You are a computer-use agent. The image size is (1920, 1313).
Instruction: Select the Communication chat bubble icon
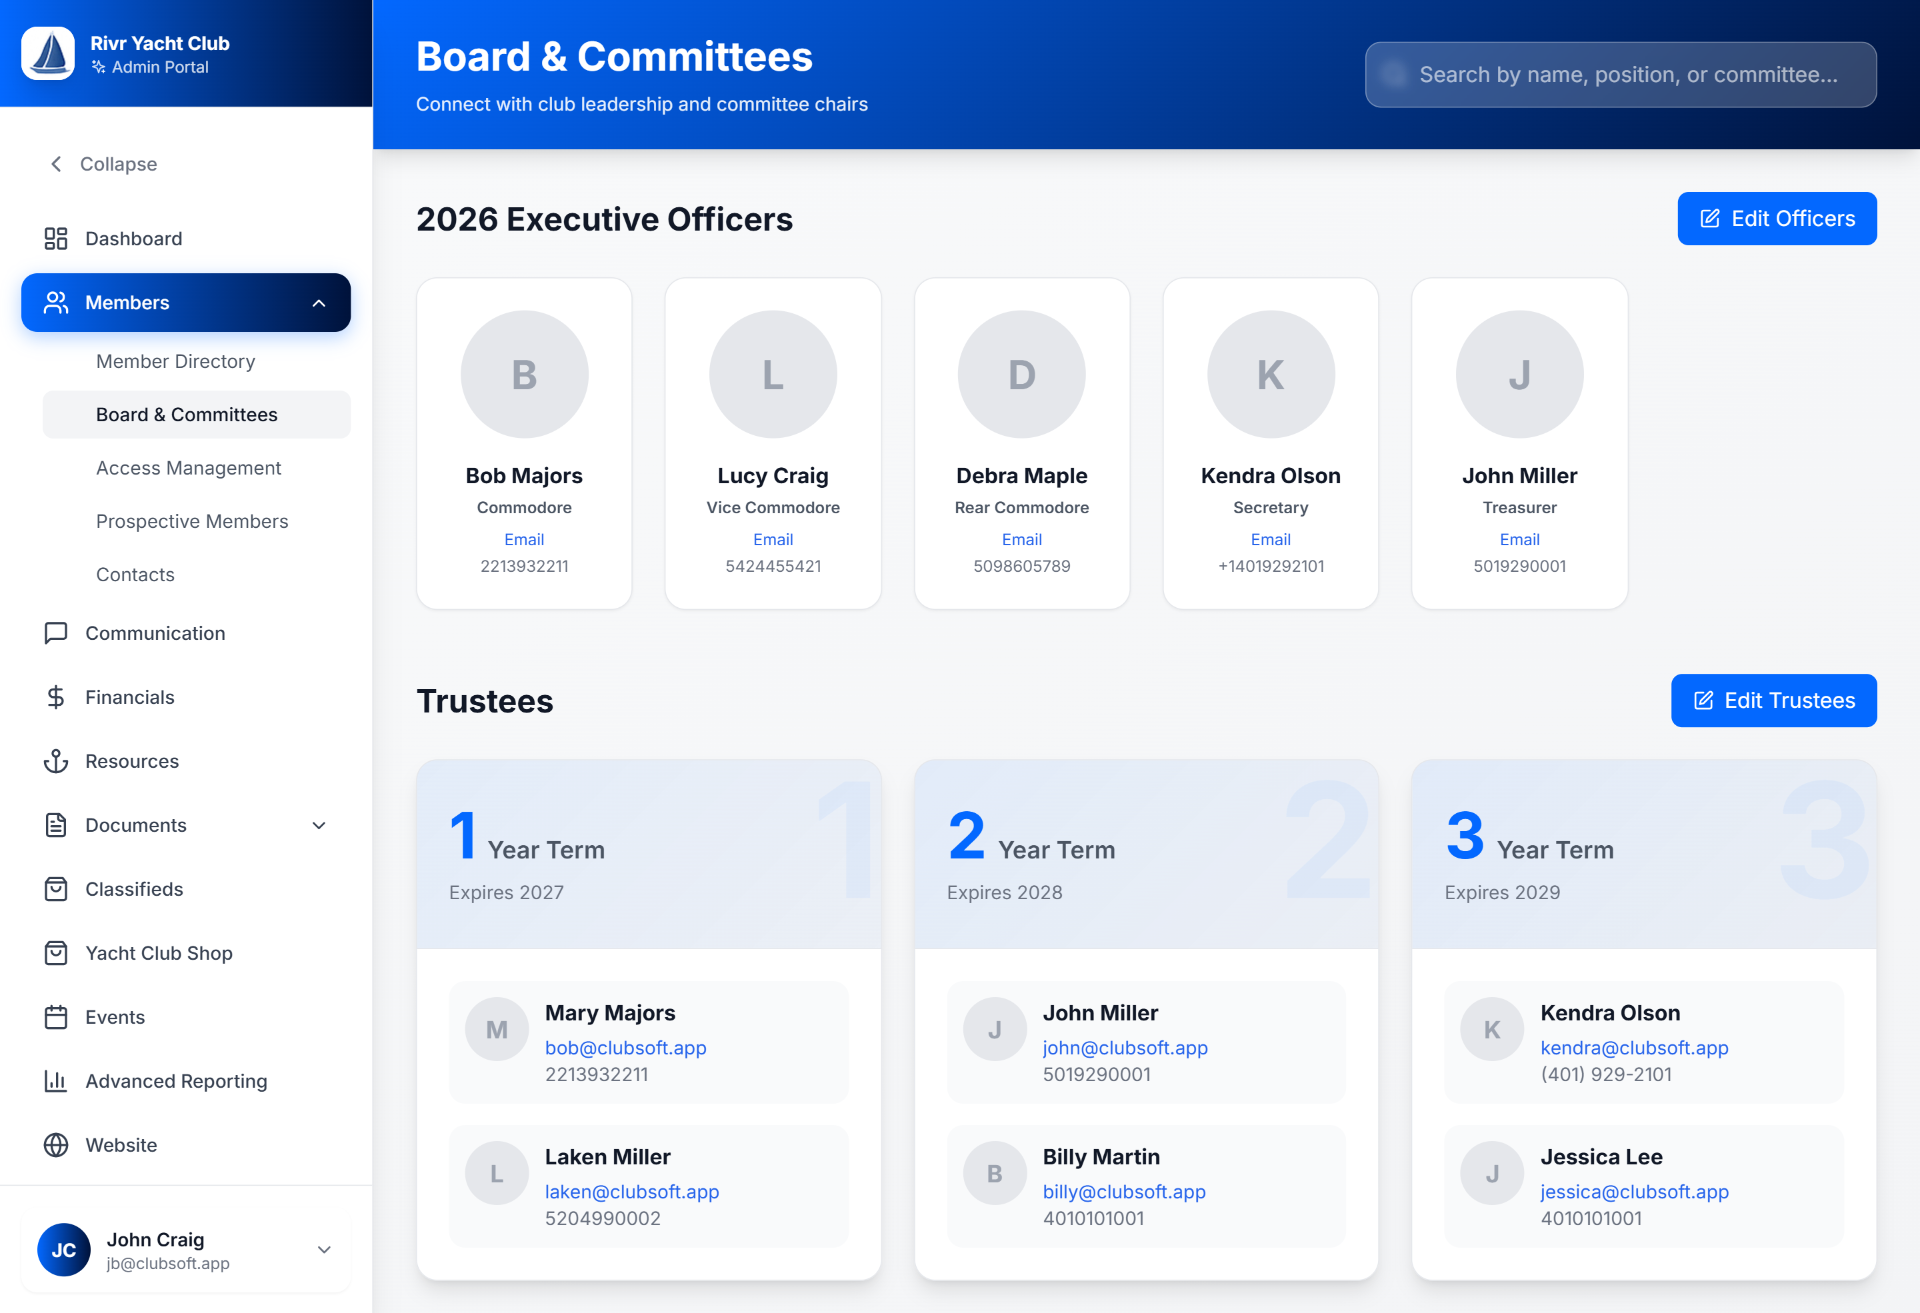click(56, 633)
